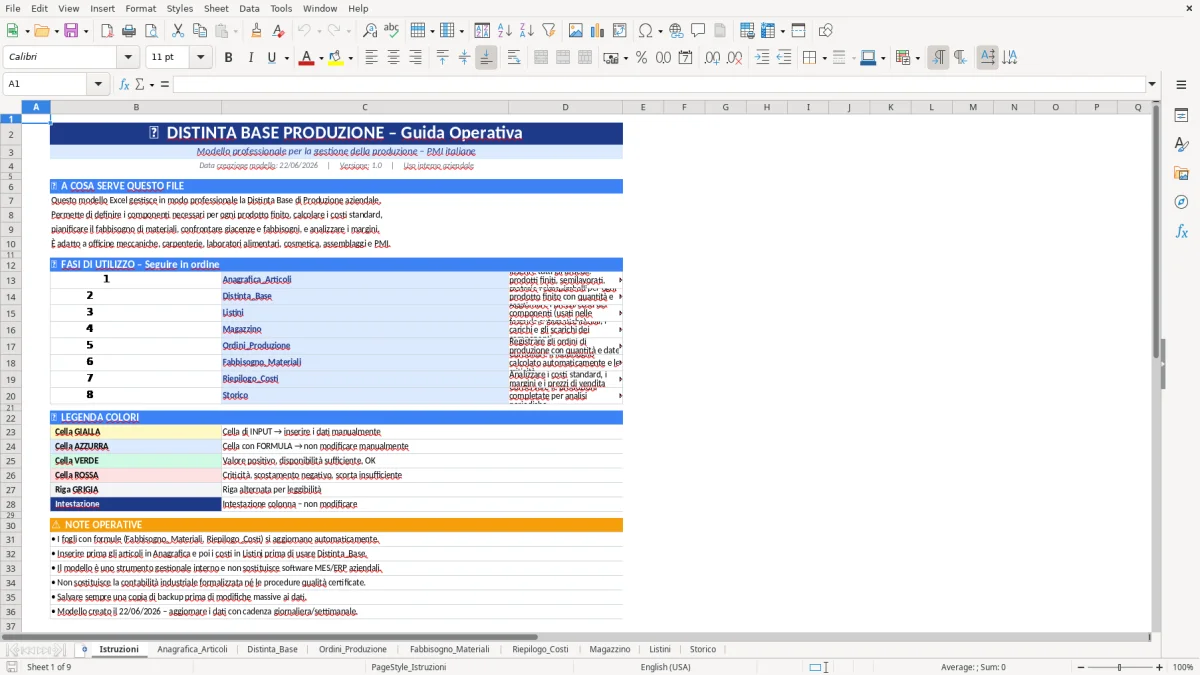Switch to the Anagrafica_Articoli sheet tab
Image resolution: width=1200 pixels, height=675 pixels.
pos(192,649)
